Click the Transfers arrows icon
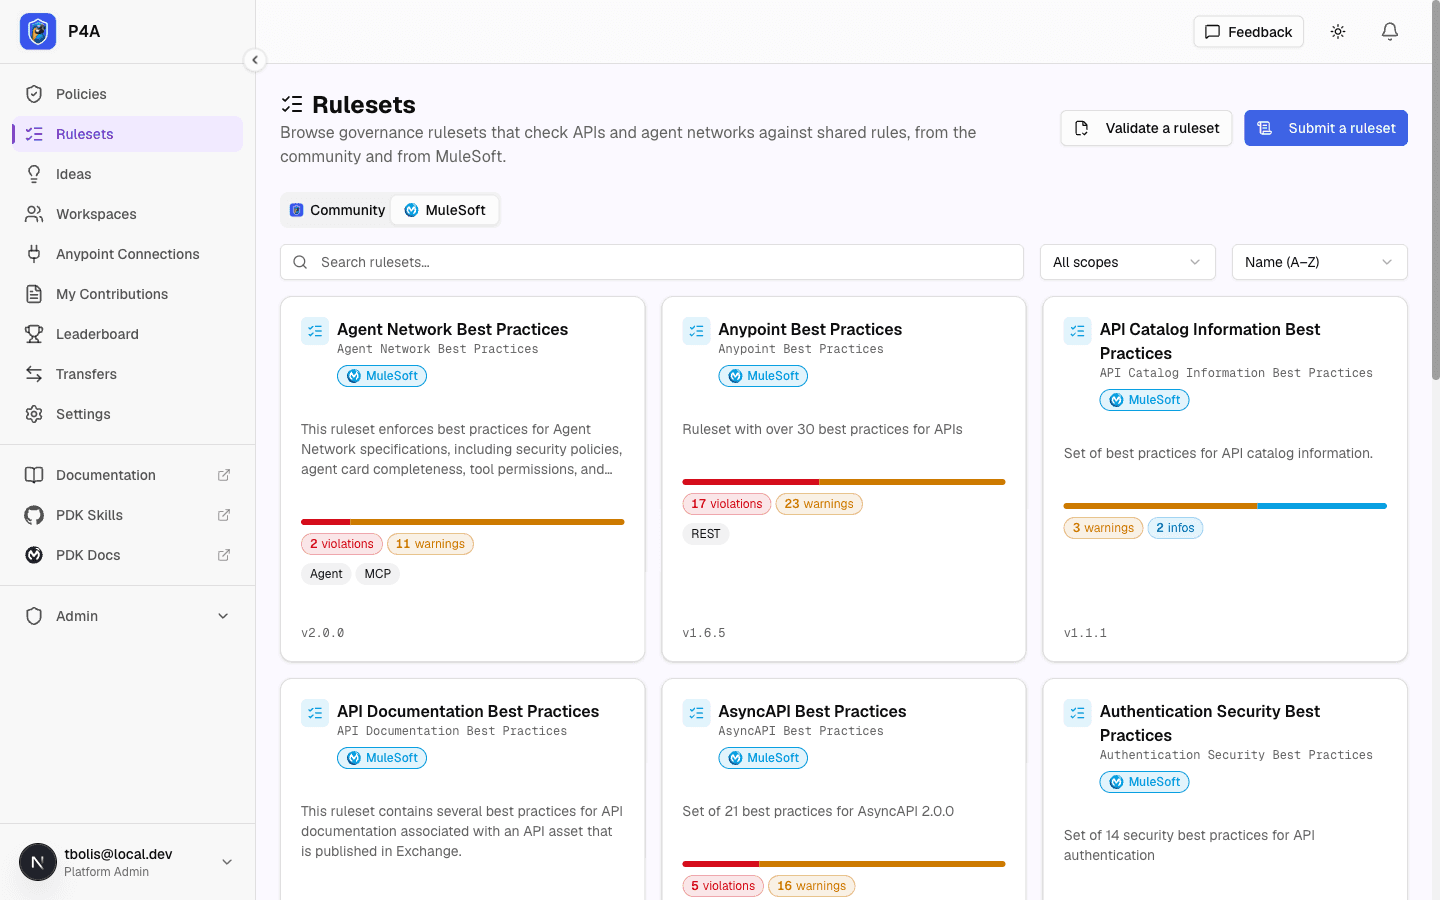The width and height of the screenshot is (1440, 900). (x=34, y=374)
